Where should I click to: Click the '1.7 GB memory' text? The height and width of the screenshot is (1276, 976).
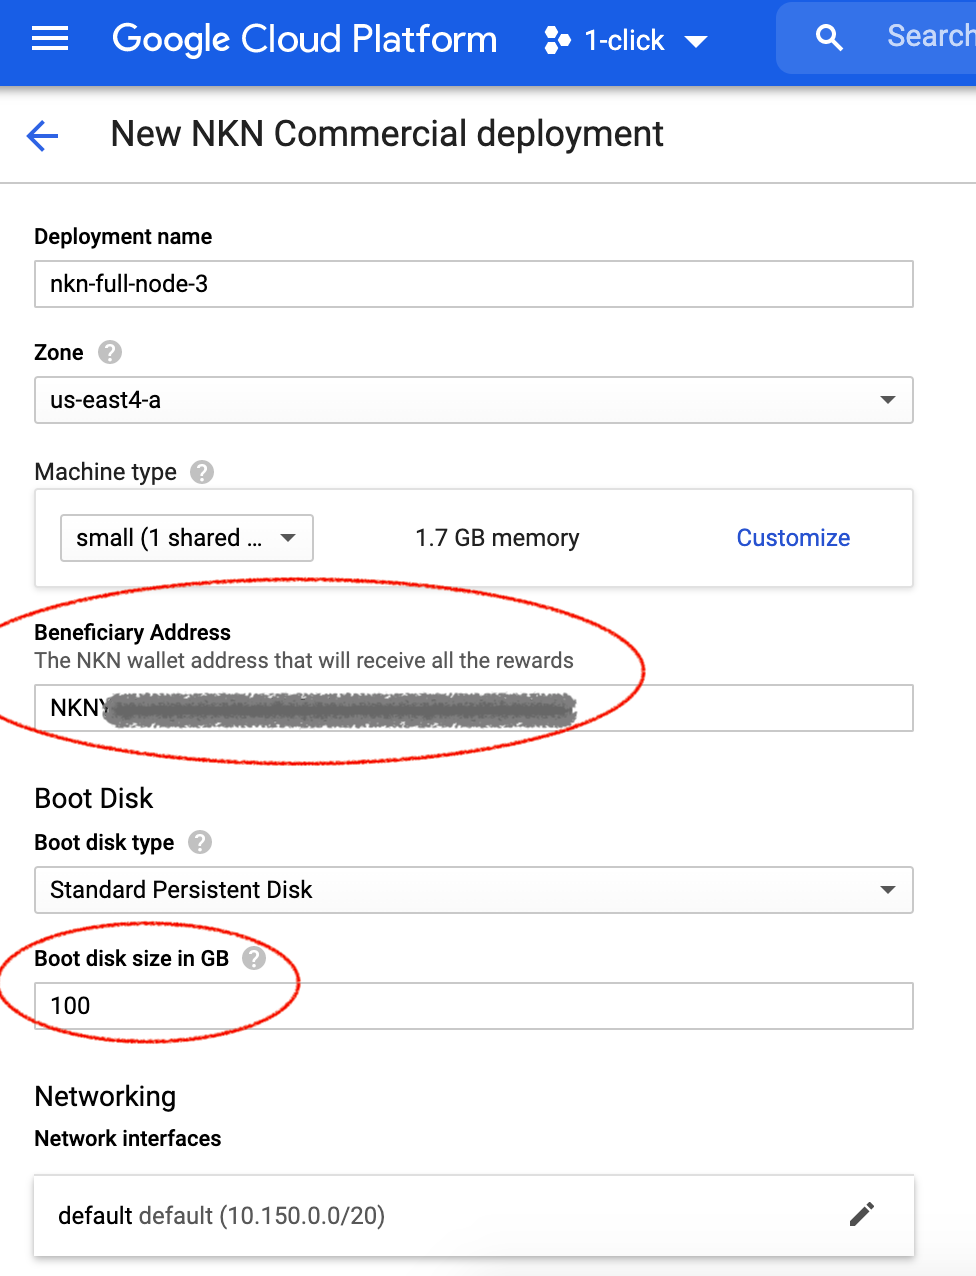[x=497, y=538]
